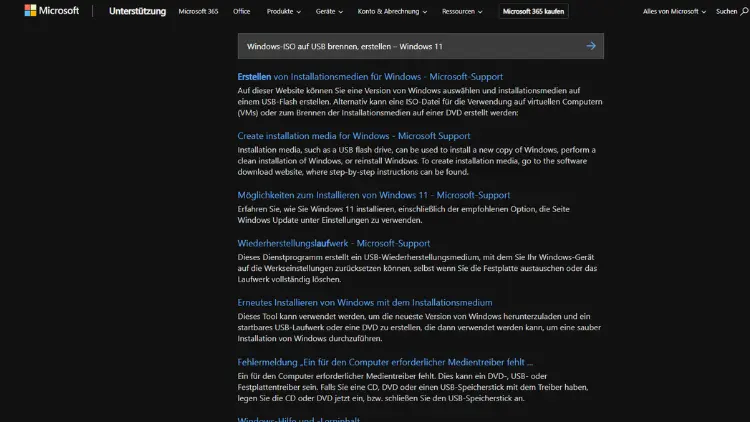Open the 'Wiederherstellungslaufwerk - Microsoft-Support' result
750x422 pixels.
pyautogui.click(x=334, y=243)
